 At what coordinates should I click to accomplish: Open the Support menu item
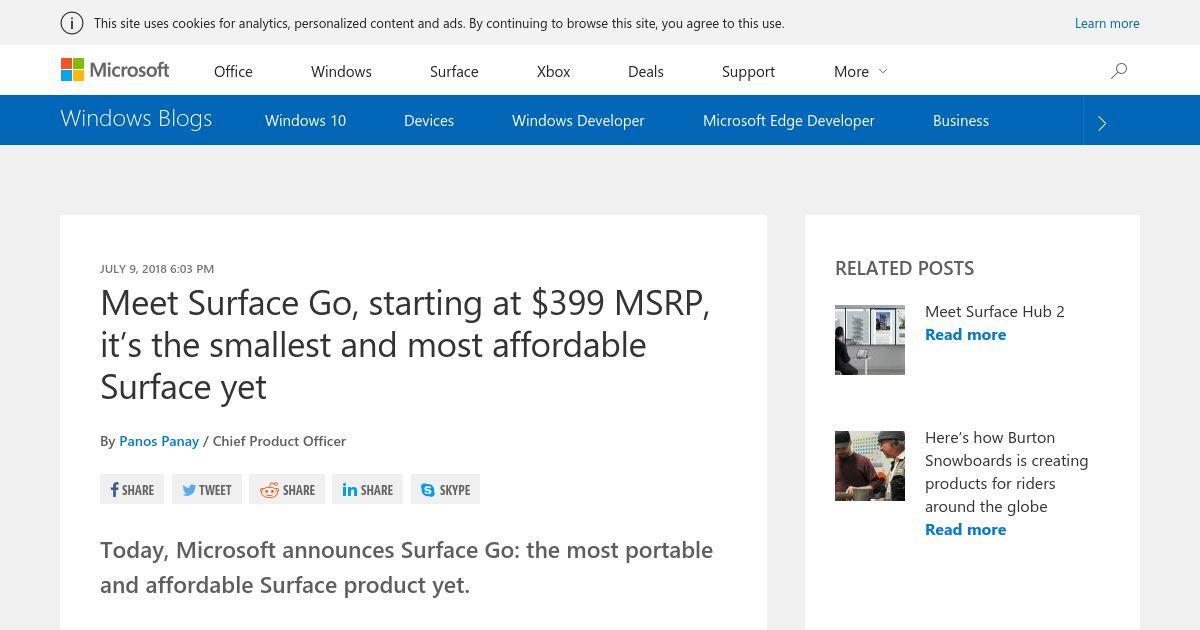[x=748, y=71]
